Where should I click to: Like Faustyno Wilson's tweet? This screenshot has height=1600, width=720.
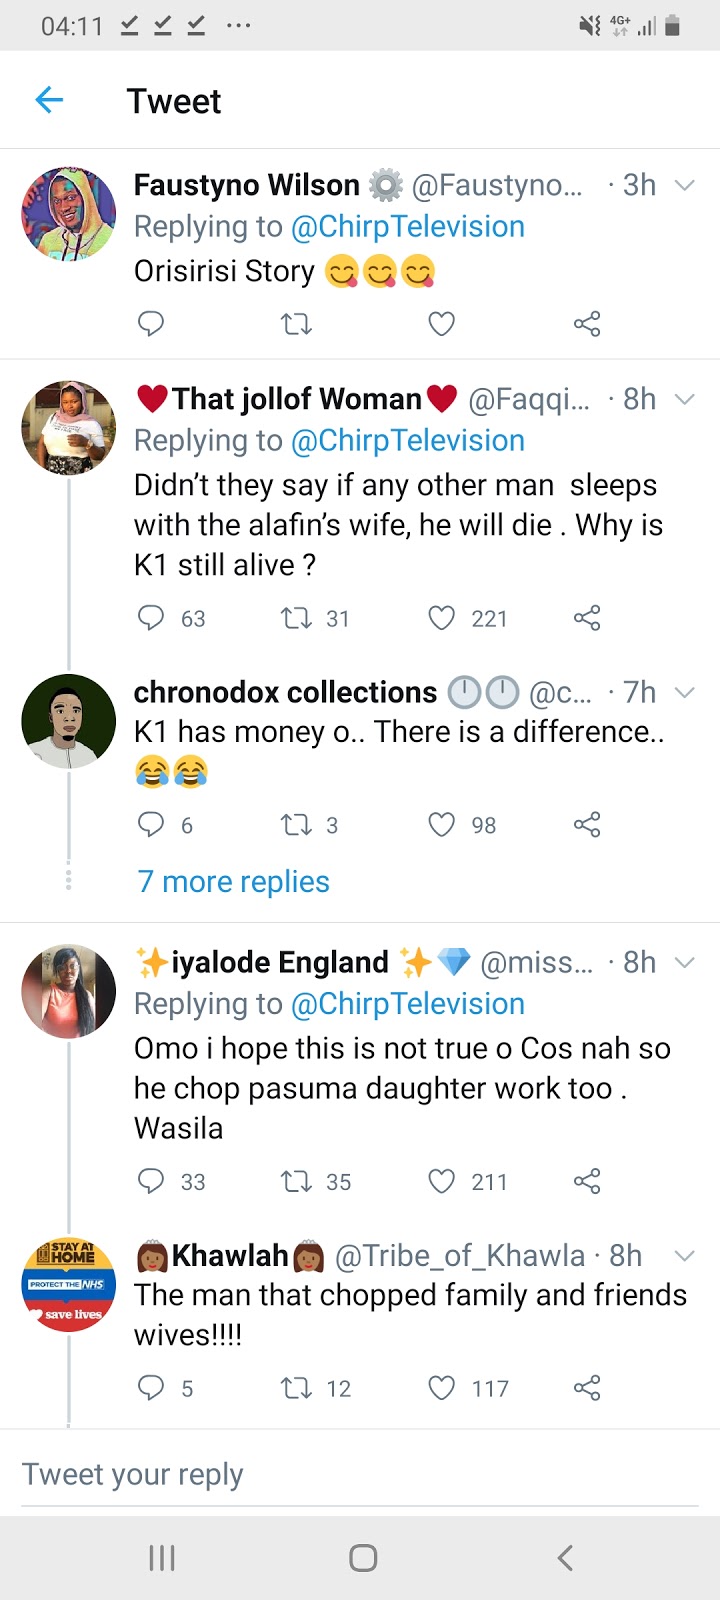441,324
